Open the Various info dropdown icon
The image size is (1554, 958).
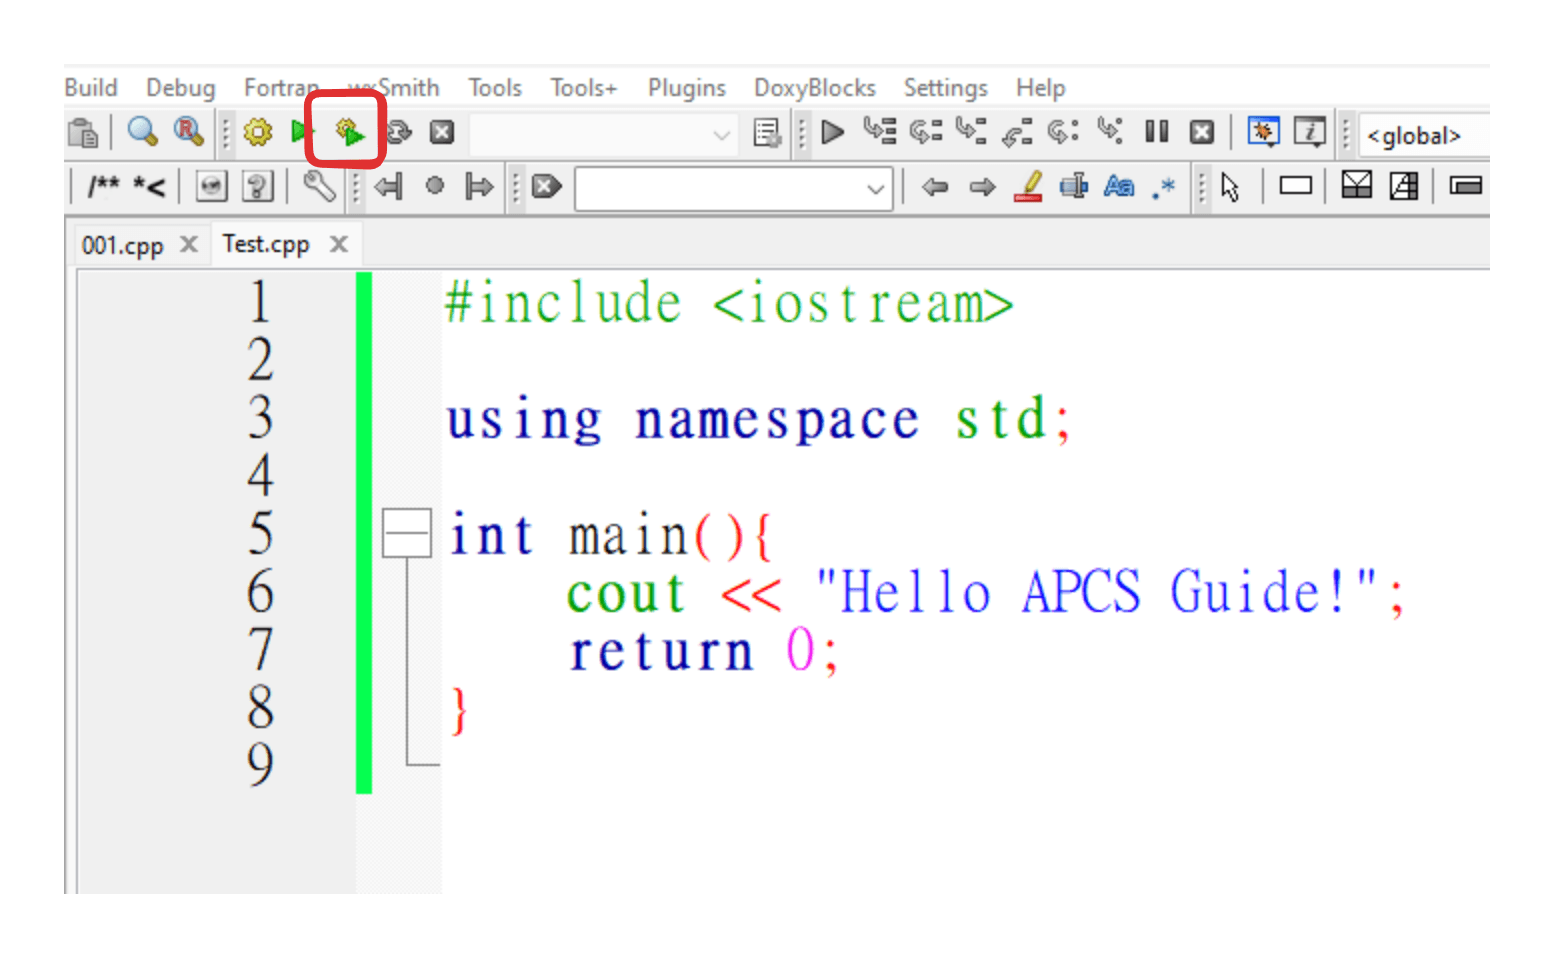coord(1310,132)
